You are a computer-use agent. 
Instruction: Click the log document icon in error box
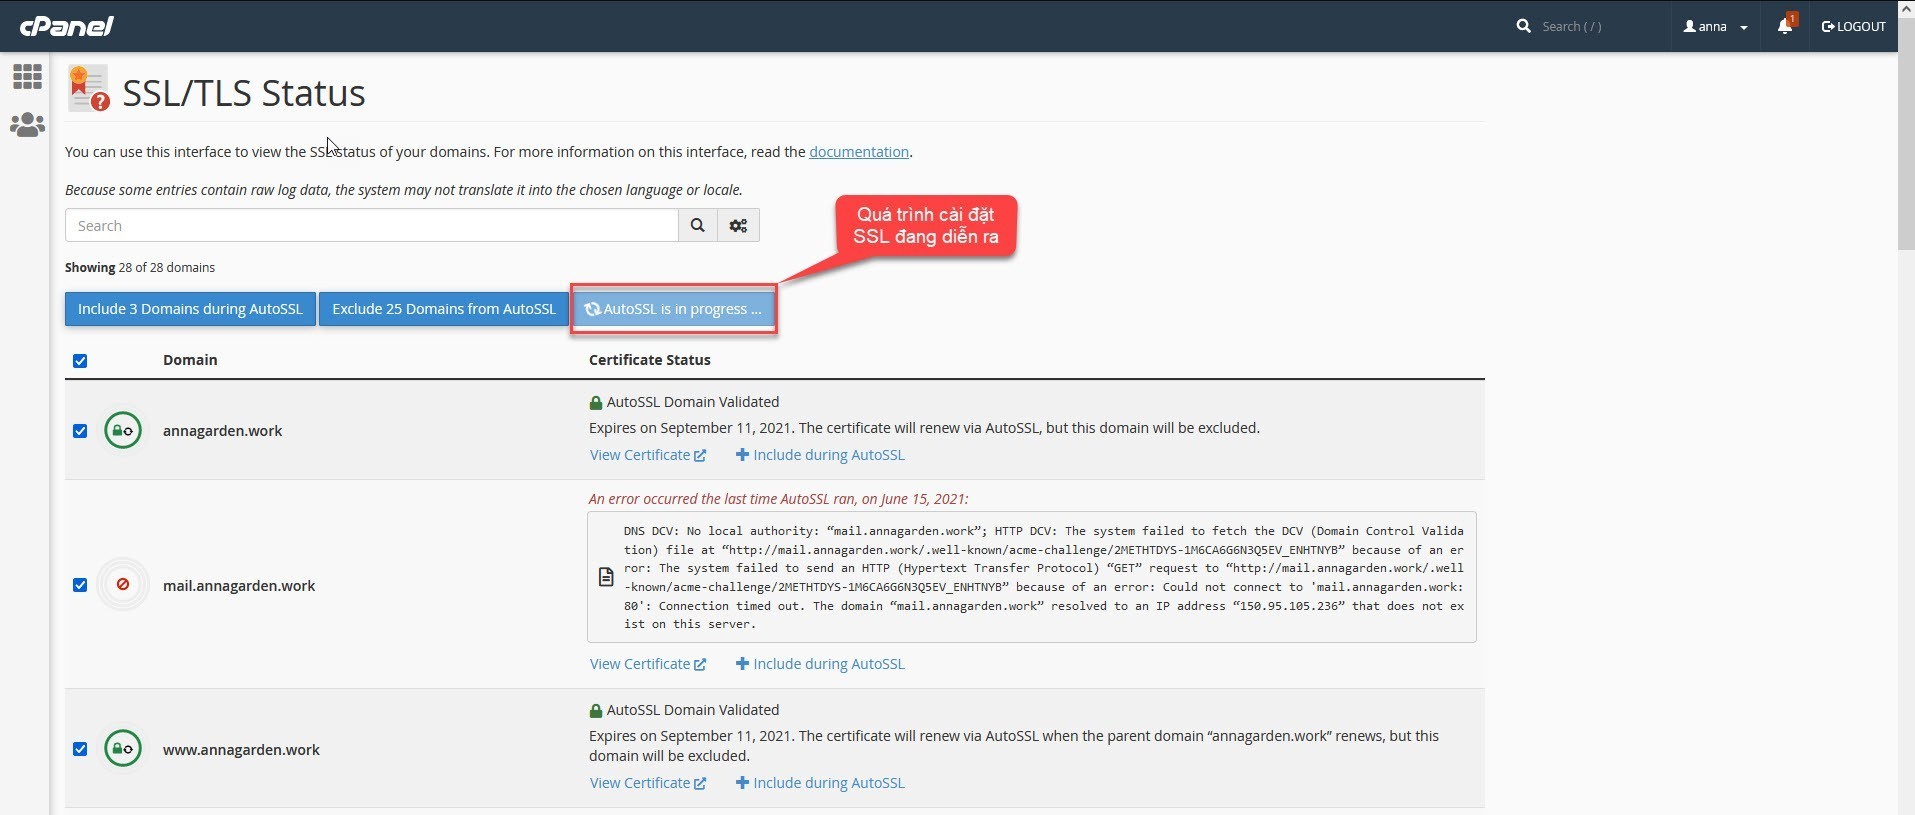(606, 577)
